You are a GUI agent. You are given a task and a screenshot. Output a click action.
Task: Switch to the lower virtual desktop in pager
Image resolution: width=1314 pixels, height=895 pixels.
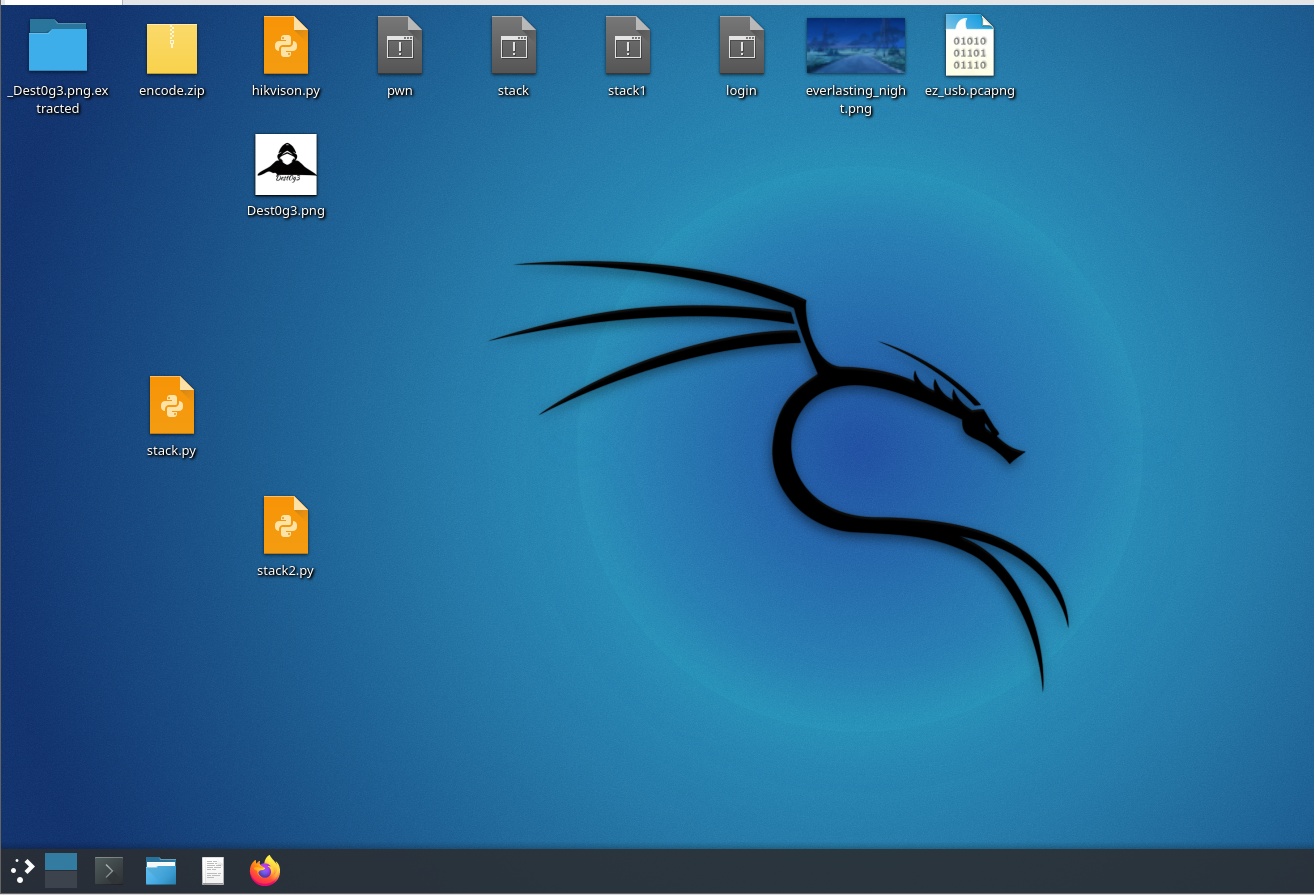point(61,879)
